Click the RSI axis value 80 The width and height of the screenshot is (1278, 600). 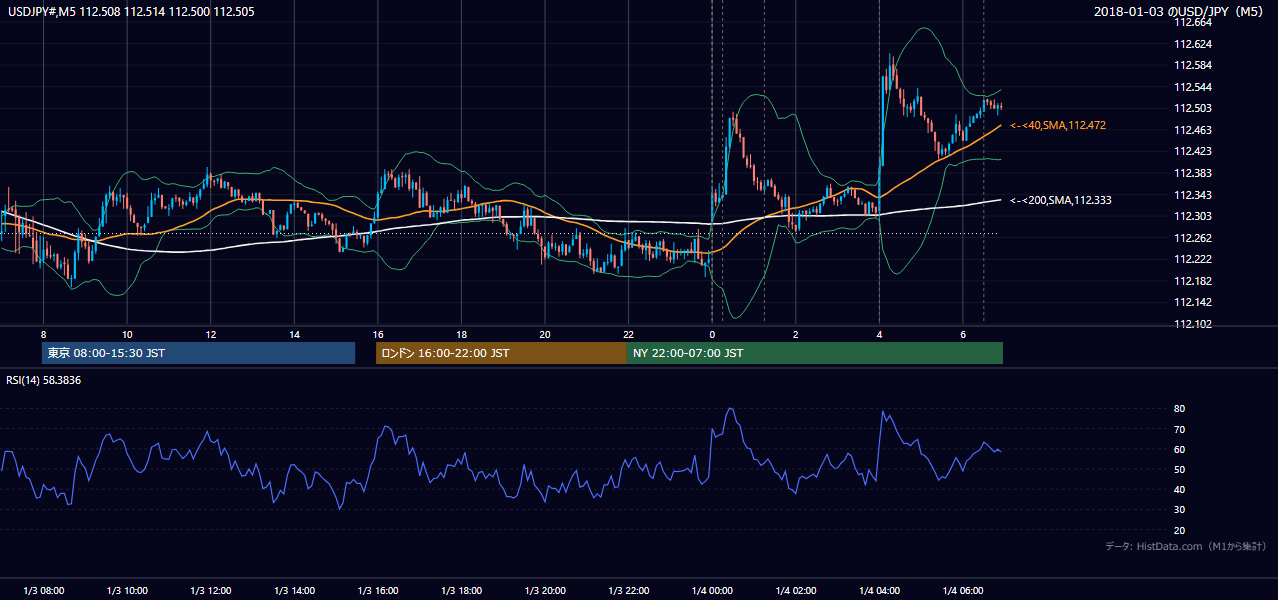(x=1180, y=409)
